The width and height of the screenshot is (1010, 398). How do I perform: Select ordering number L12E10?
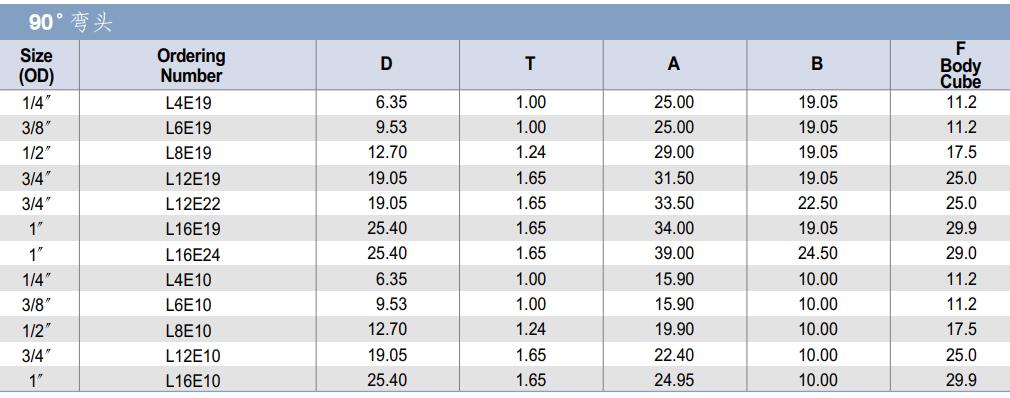click(x=193, y=356)
